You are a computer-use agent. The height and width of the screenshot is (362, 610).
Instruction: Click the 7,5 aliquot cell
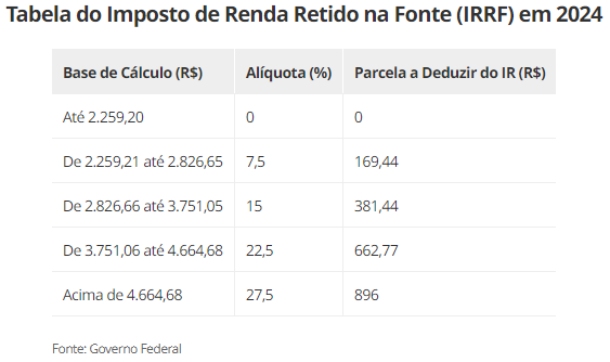289,161
